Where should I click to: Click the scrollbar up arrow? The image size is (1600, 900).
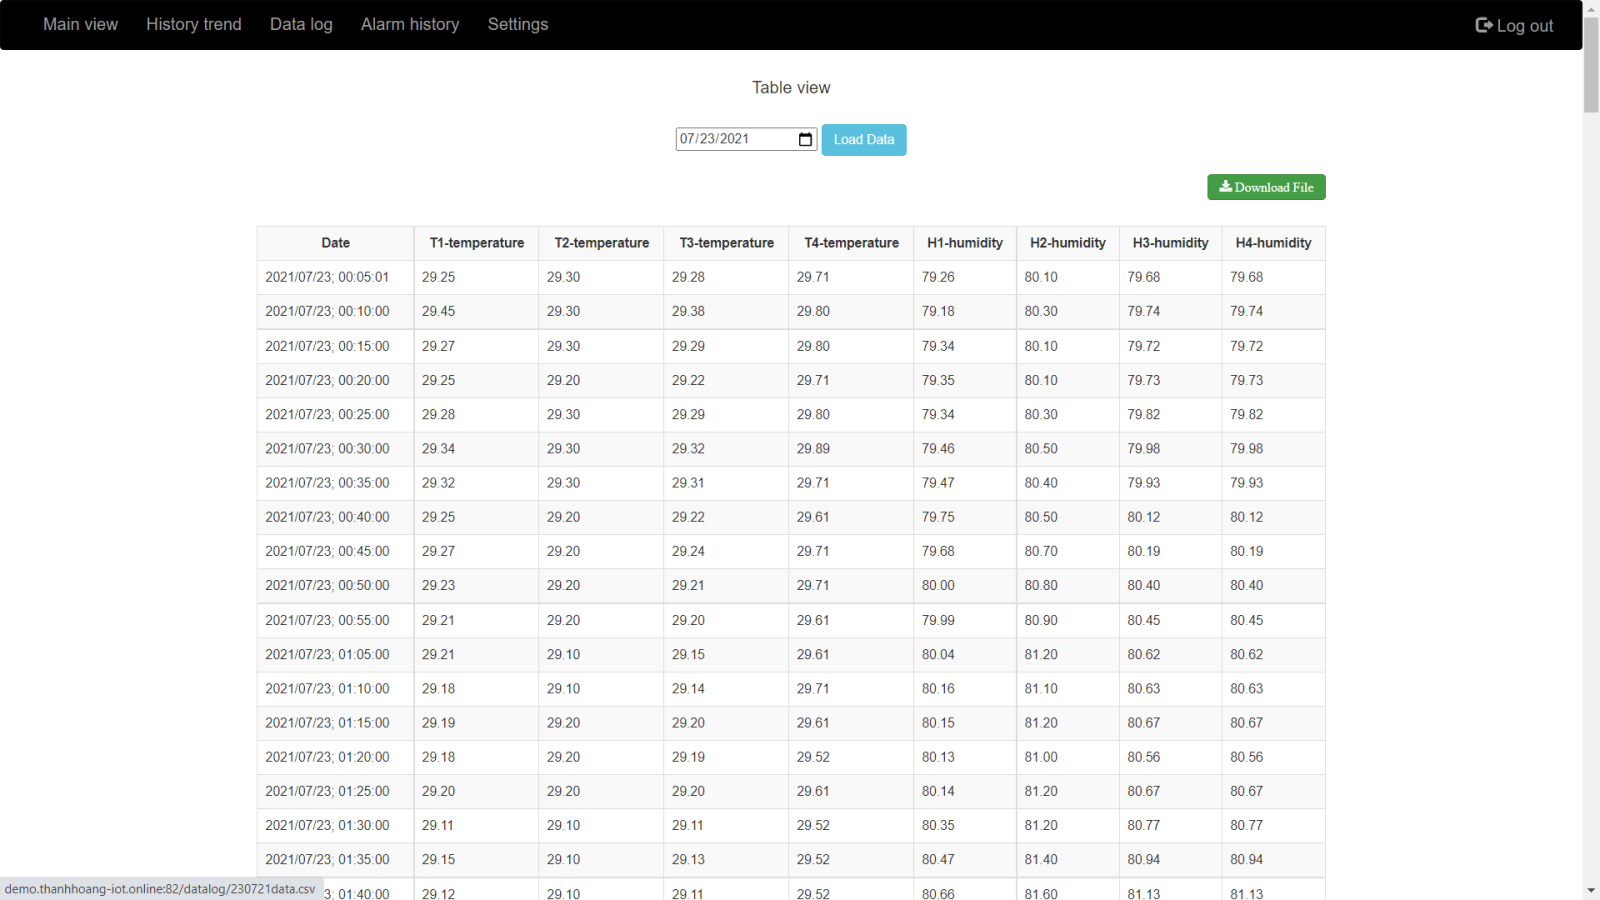click(1591, 8)
